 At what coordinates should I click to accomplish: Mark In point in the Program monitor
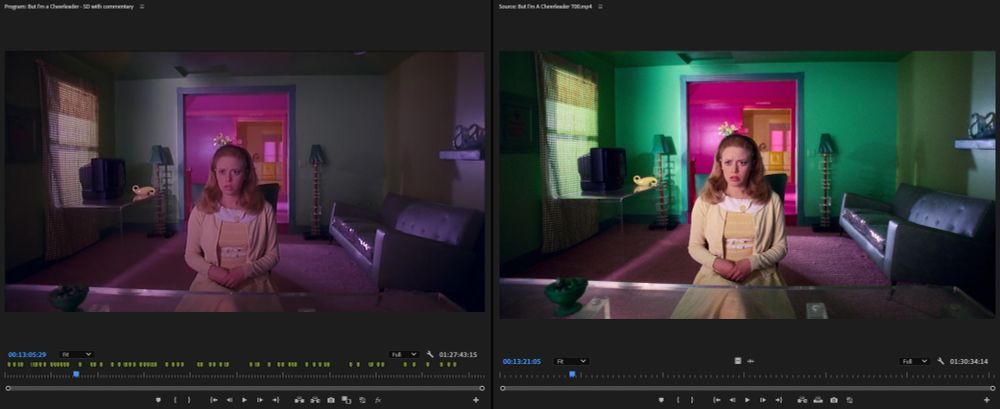(x=175, y=400)
